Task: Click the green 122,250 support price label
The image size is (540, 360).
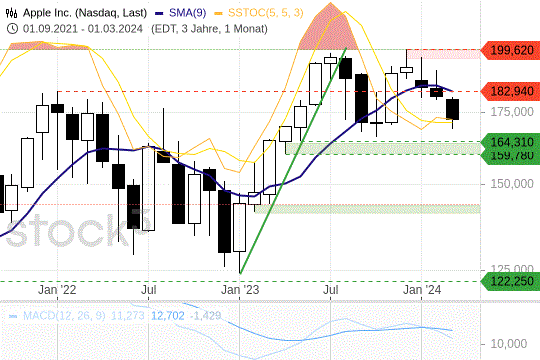Action: coord(510,281)
